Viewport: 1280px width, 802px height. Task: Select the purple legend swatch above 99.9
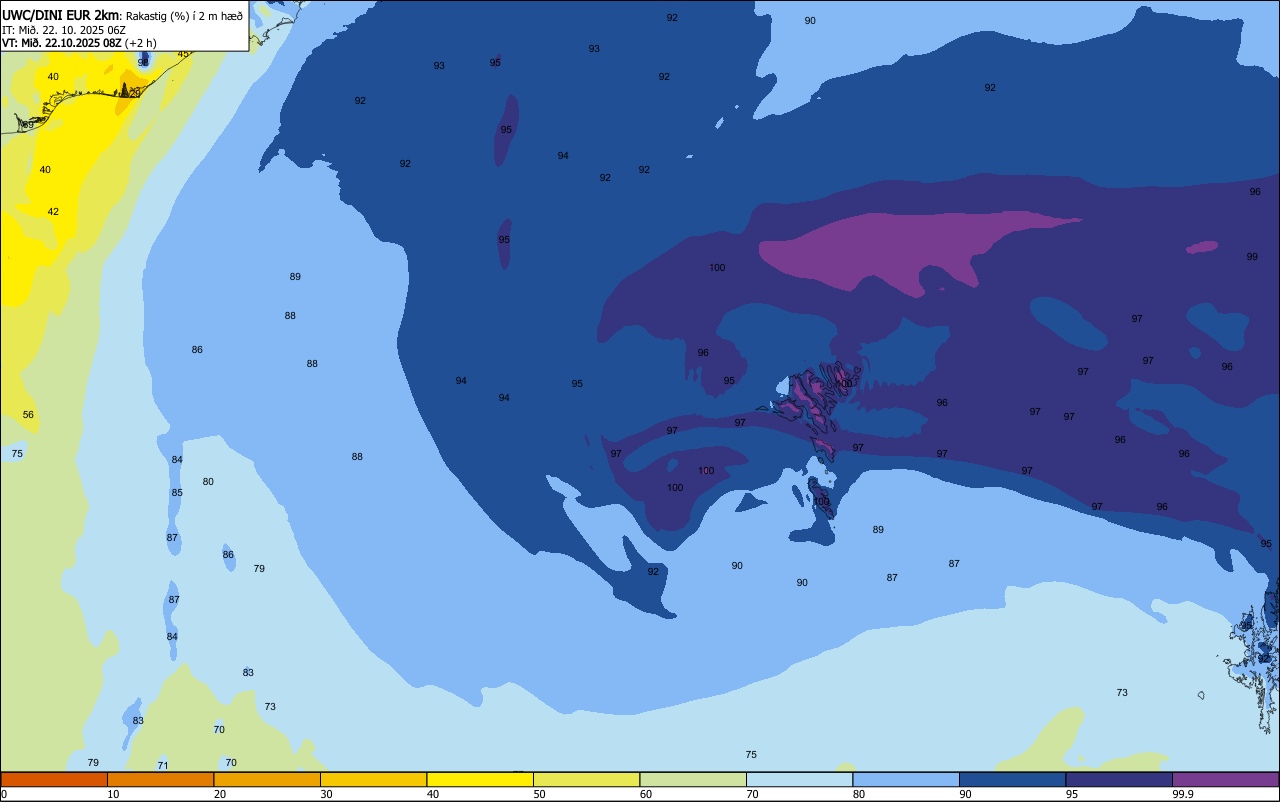[x=1225, y=779]
